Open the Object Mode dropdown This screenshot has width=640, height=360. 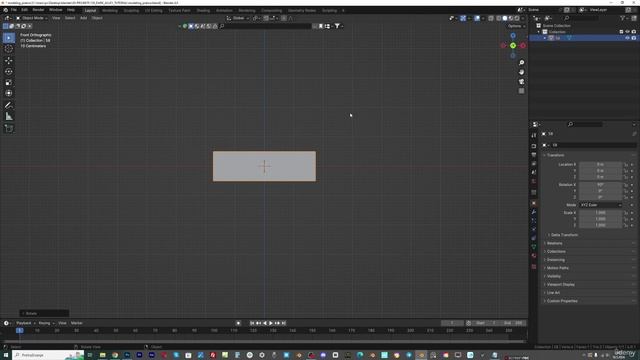[x=32, y=18]
